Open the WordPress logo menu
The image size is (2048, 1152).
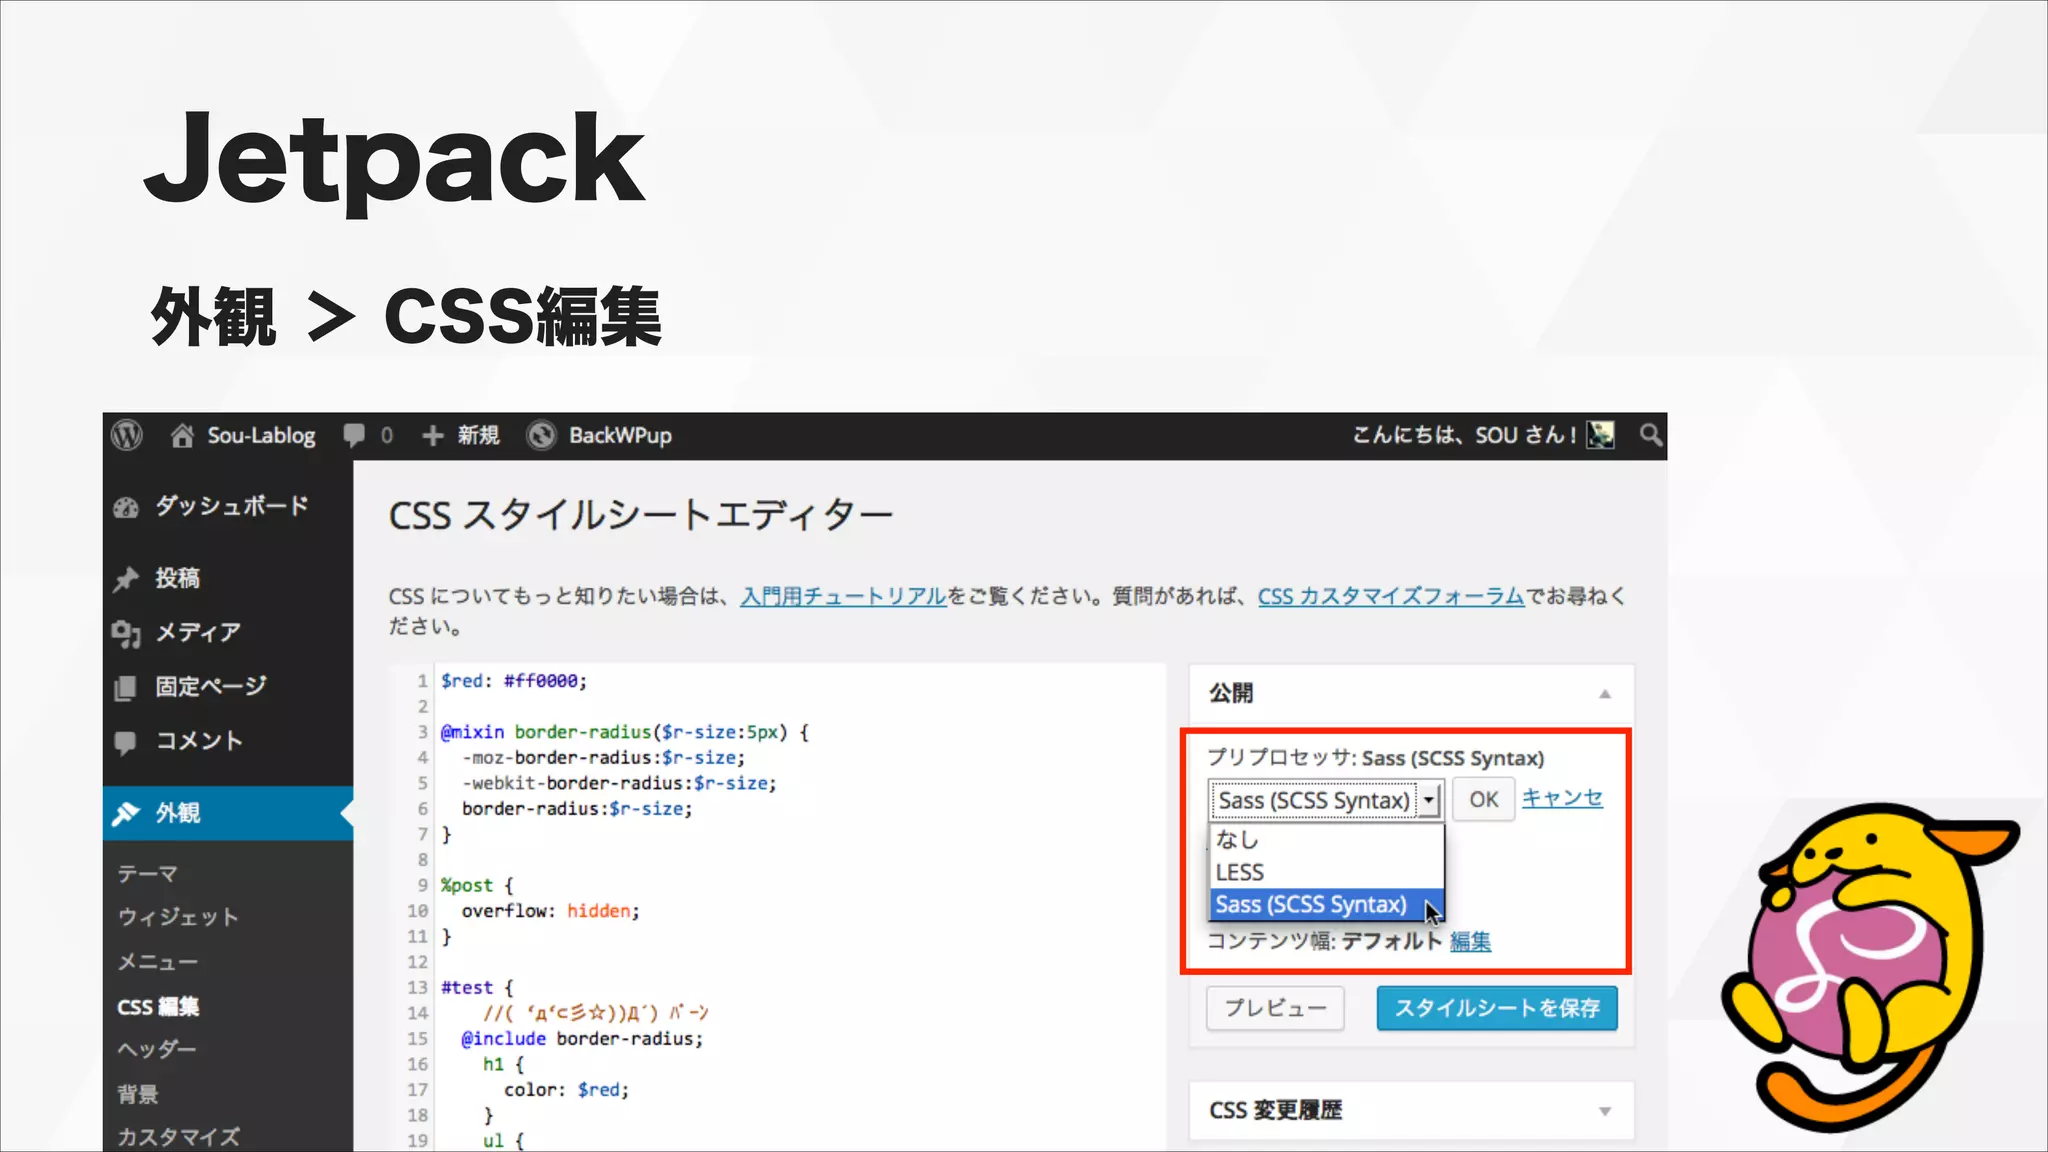pos(127,435)
